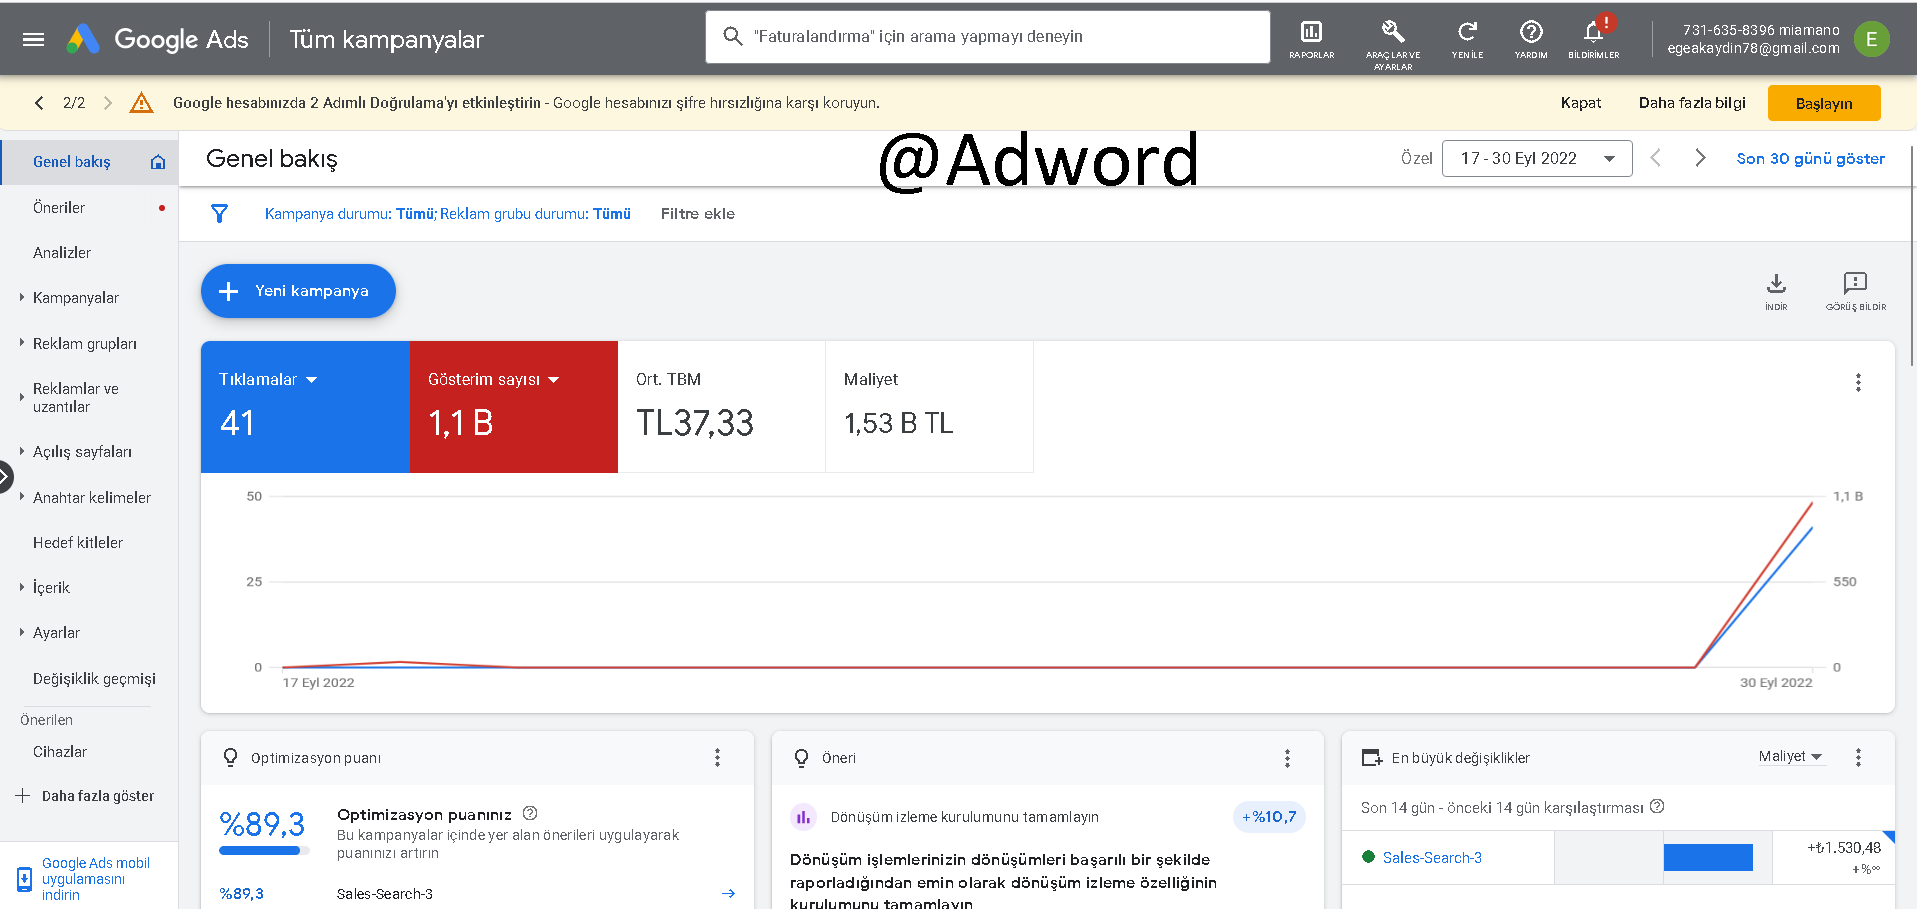The height and width of the screenshot is (909, 1917).
Task: Click the blue Sales-Search-3 cost bar
Action: [1708, 858]
